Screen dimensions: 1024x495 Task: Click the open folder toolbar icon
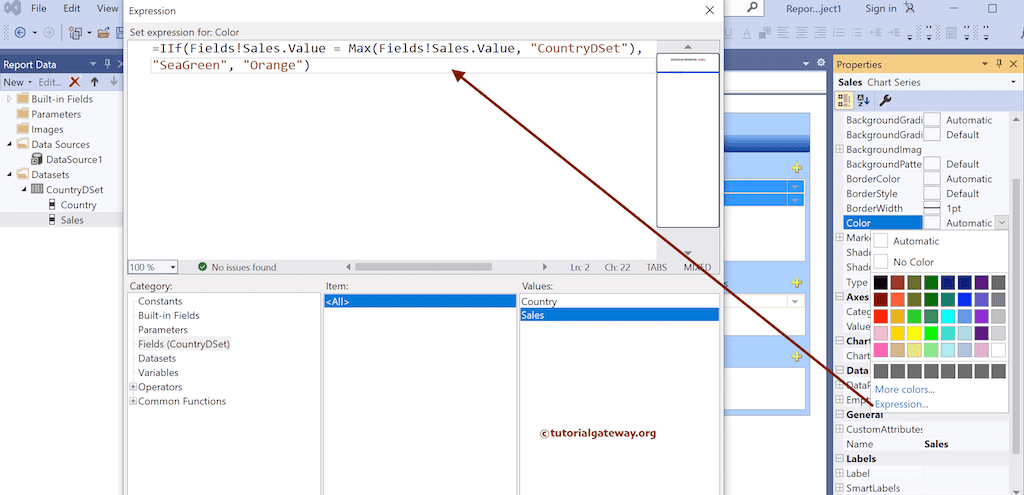coord(103,33)
